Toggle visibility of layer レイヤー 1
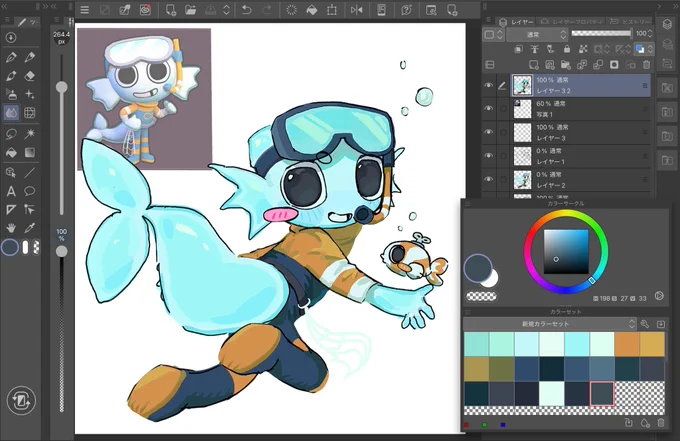Viewport: 680px width, 441px height. coord(489,156)
